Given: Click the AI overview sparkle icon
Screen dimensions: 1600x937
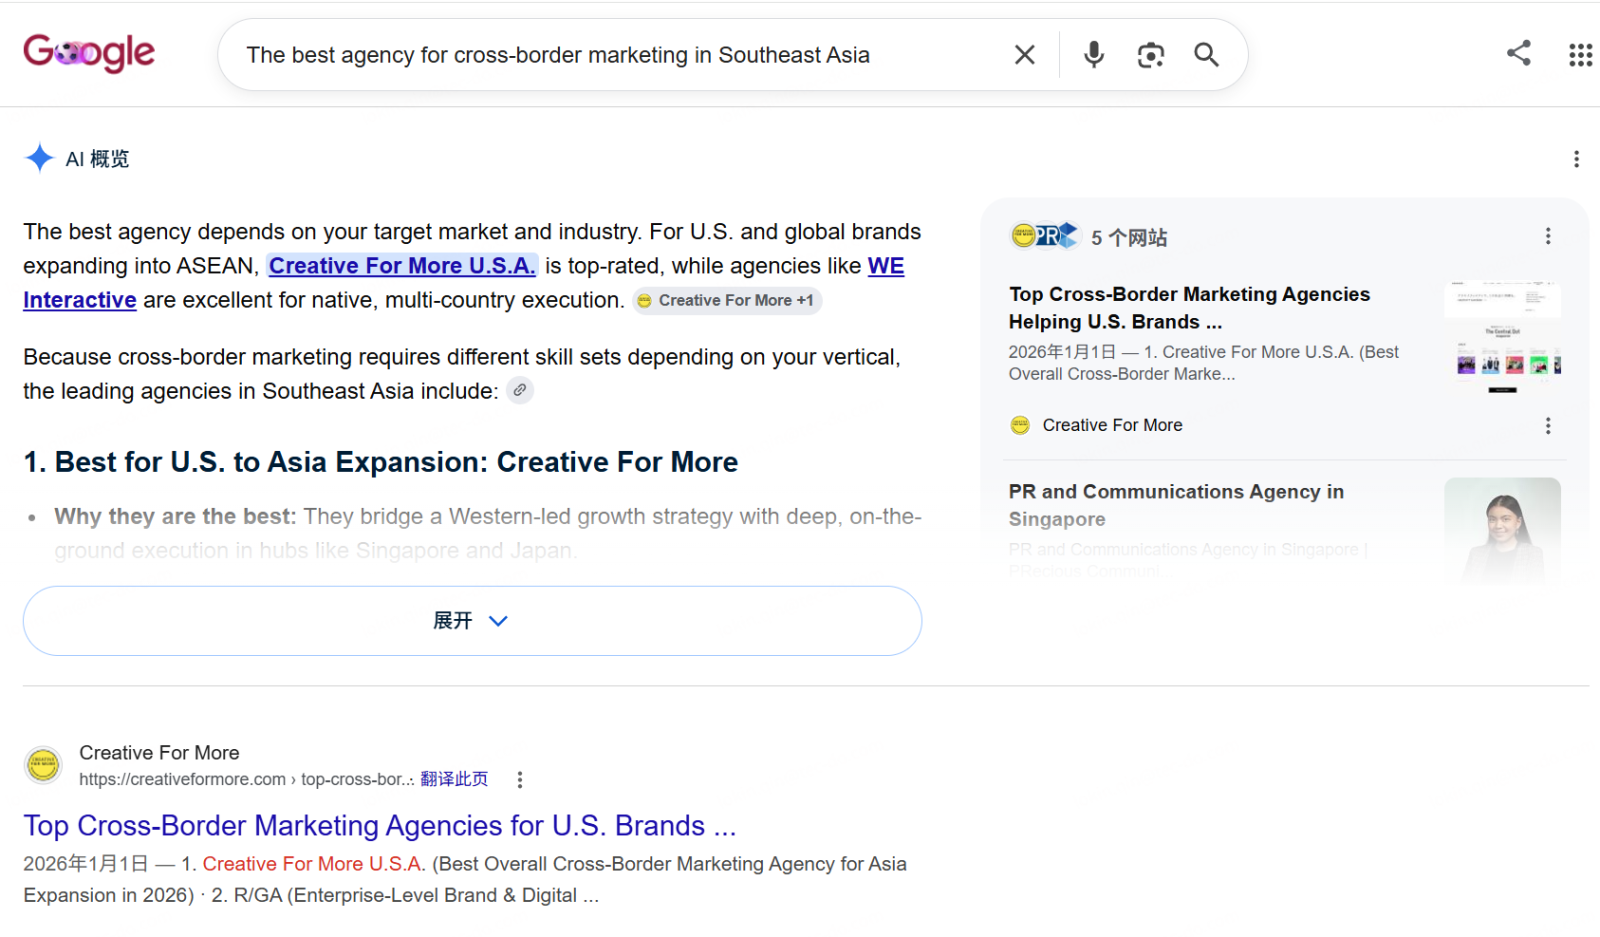Looking at the screenshot, I should [39, 158].
